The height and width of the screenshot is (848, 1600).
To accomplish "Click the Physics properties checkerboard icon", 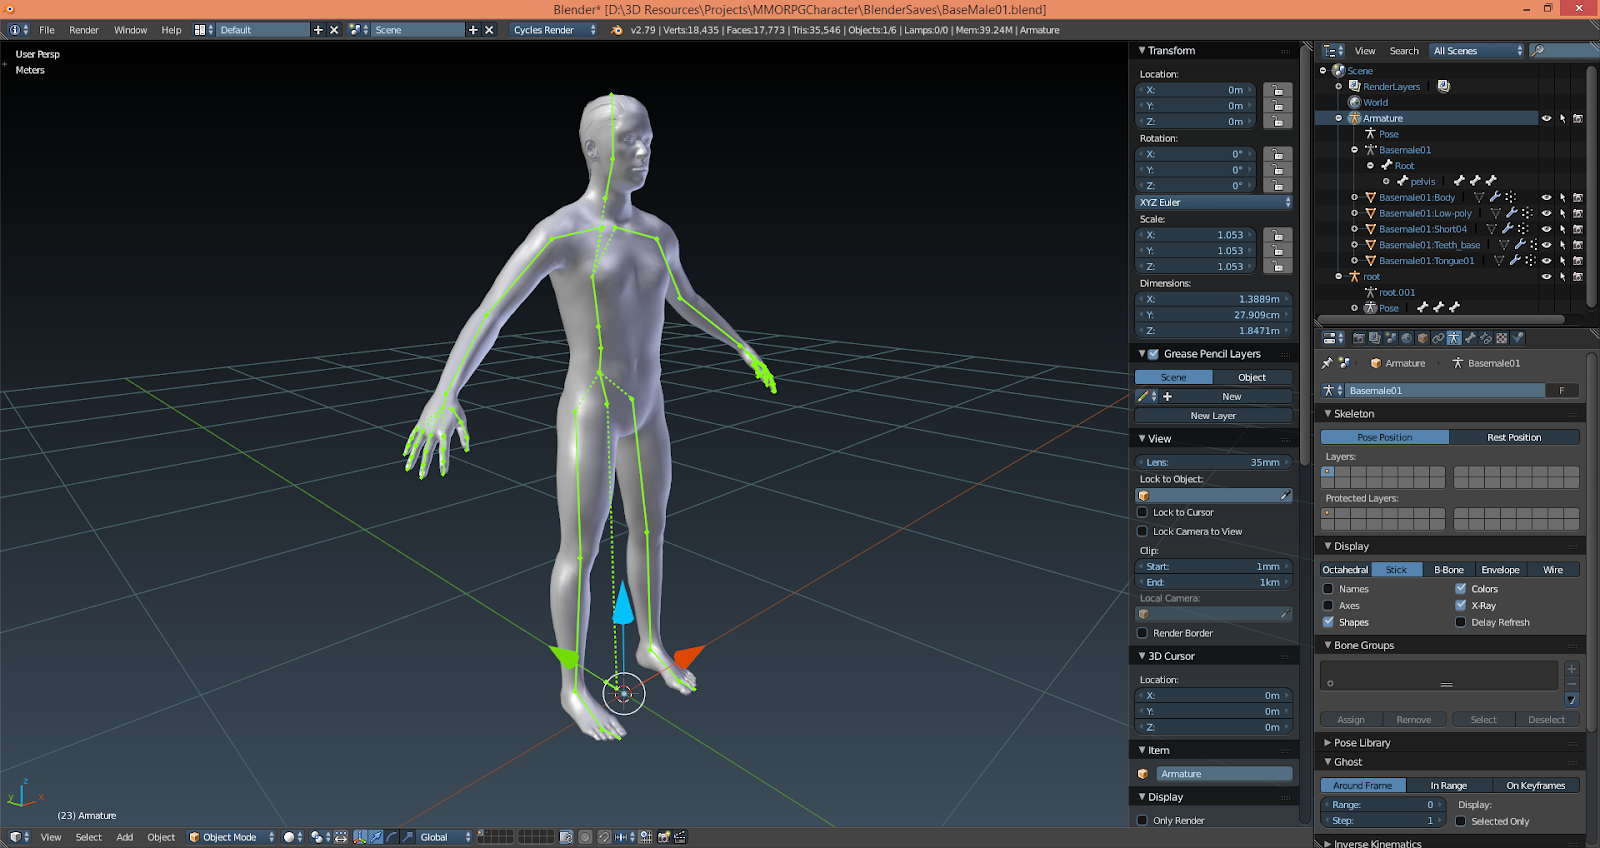I will point(1502,338).
